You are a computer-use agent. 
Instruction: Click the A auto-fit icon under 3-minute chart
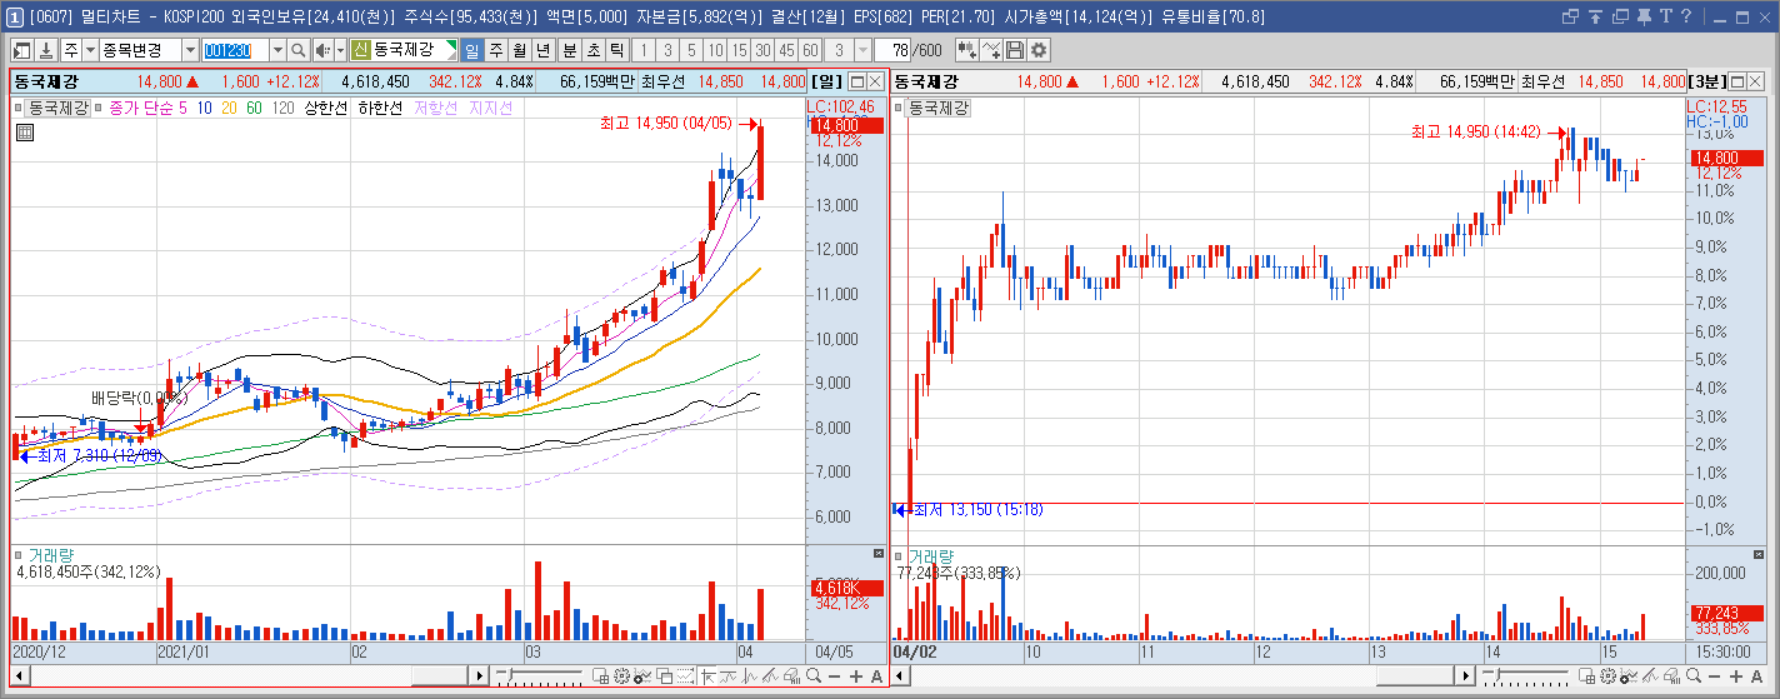(1757, 677)
